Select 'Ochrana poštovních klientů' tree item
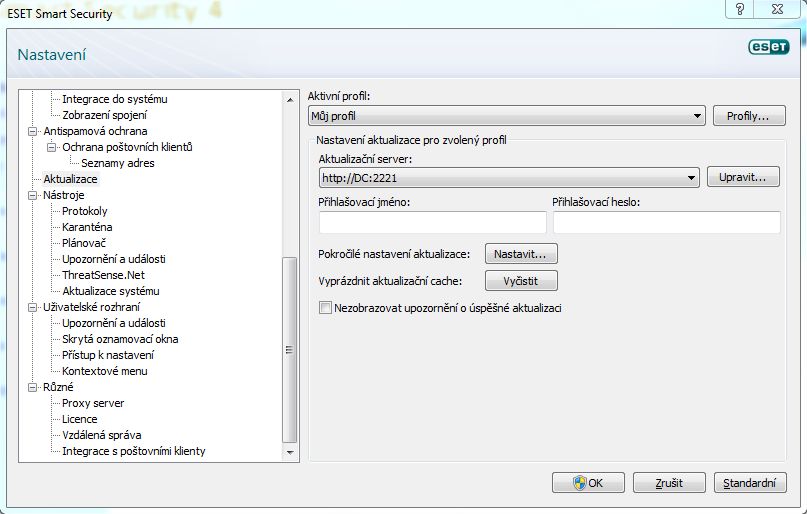The width and height of the screenshot is (807, 514). [x=127, y=147]
